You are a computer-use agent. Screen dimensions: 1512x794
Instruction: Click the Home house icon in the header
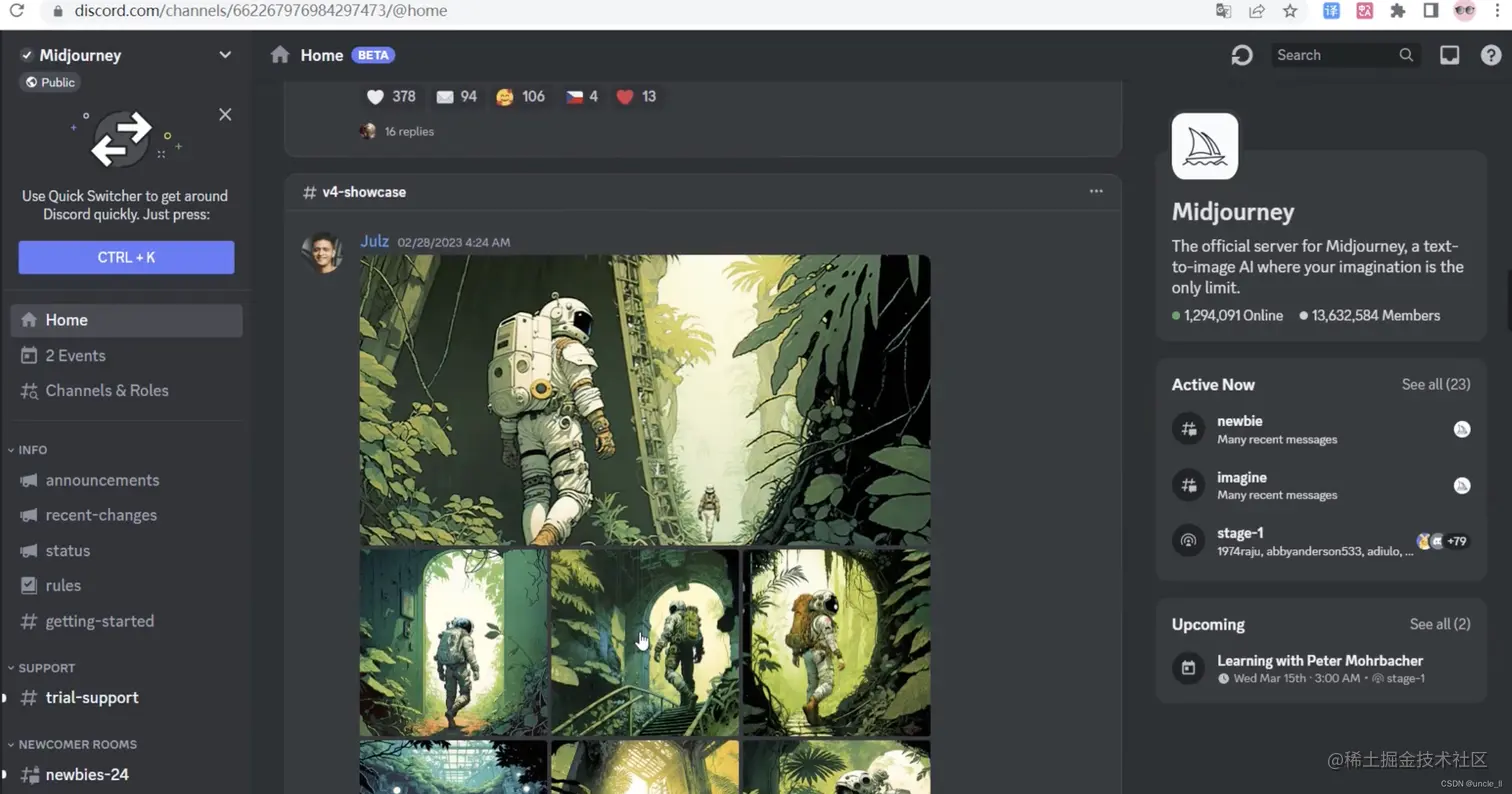click(x=279, y=55)
